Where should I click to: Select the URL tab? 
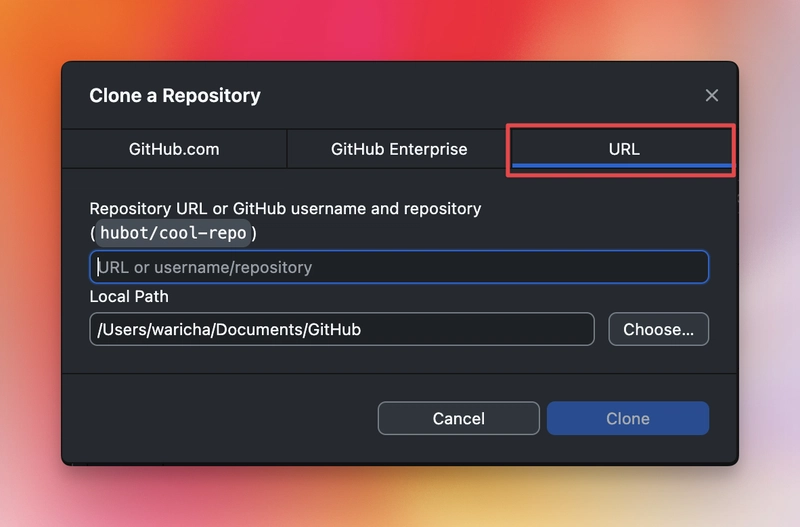click(x=623, y=149)
